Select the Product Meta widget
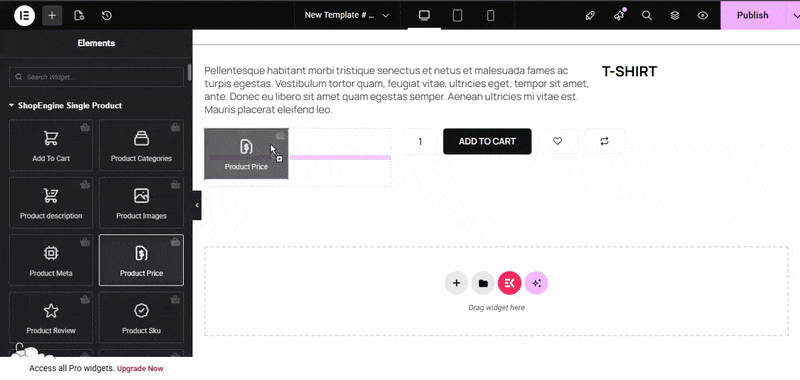Image resolution: width=800 pixels, height=380 pixels. coord(51,260)
